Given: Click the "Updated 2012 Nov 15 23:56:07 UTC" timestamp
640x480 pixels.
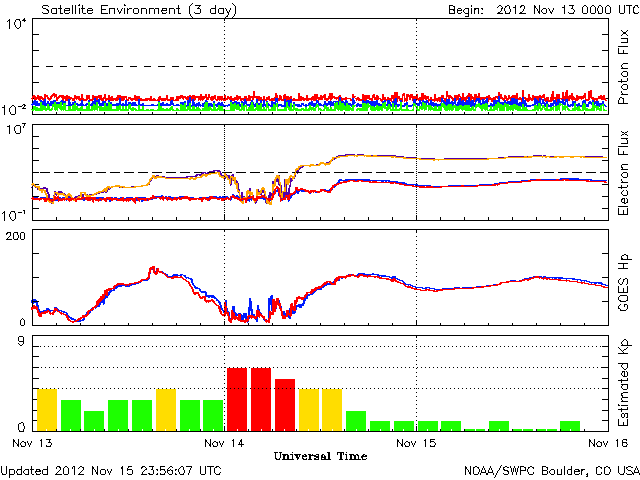Looking at the screenshot, I should pos(111,471).
